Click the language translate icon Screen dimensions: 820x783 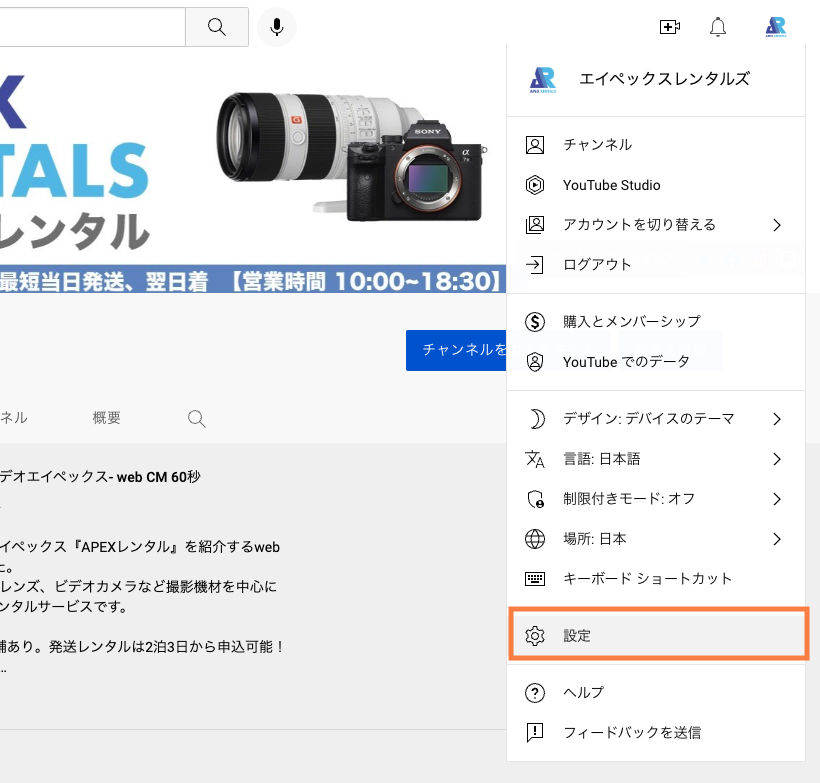pyautogui.click(x=534, y=459)
